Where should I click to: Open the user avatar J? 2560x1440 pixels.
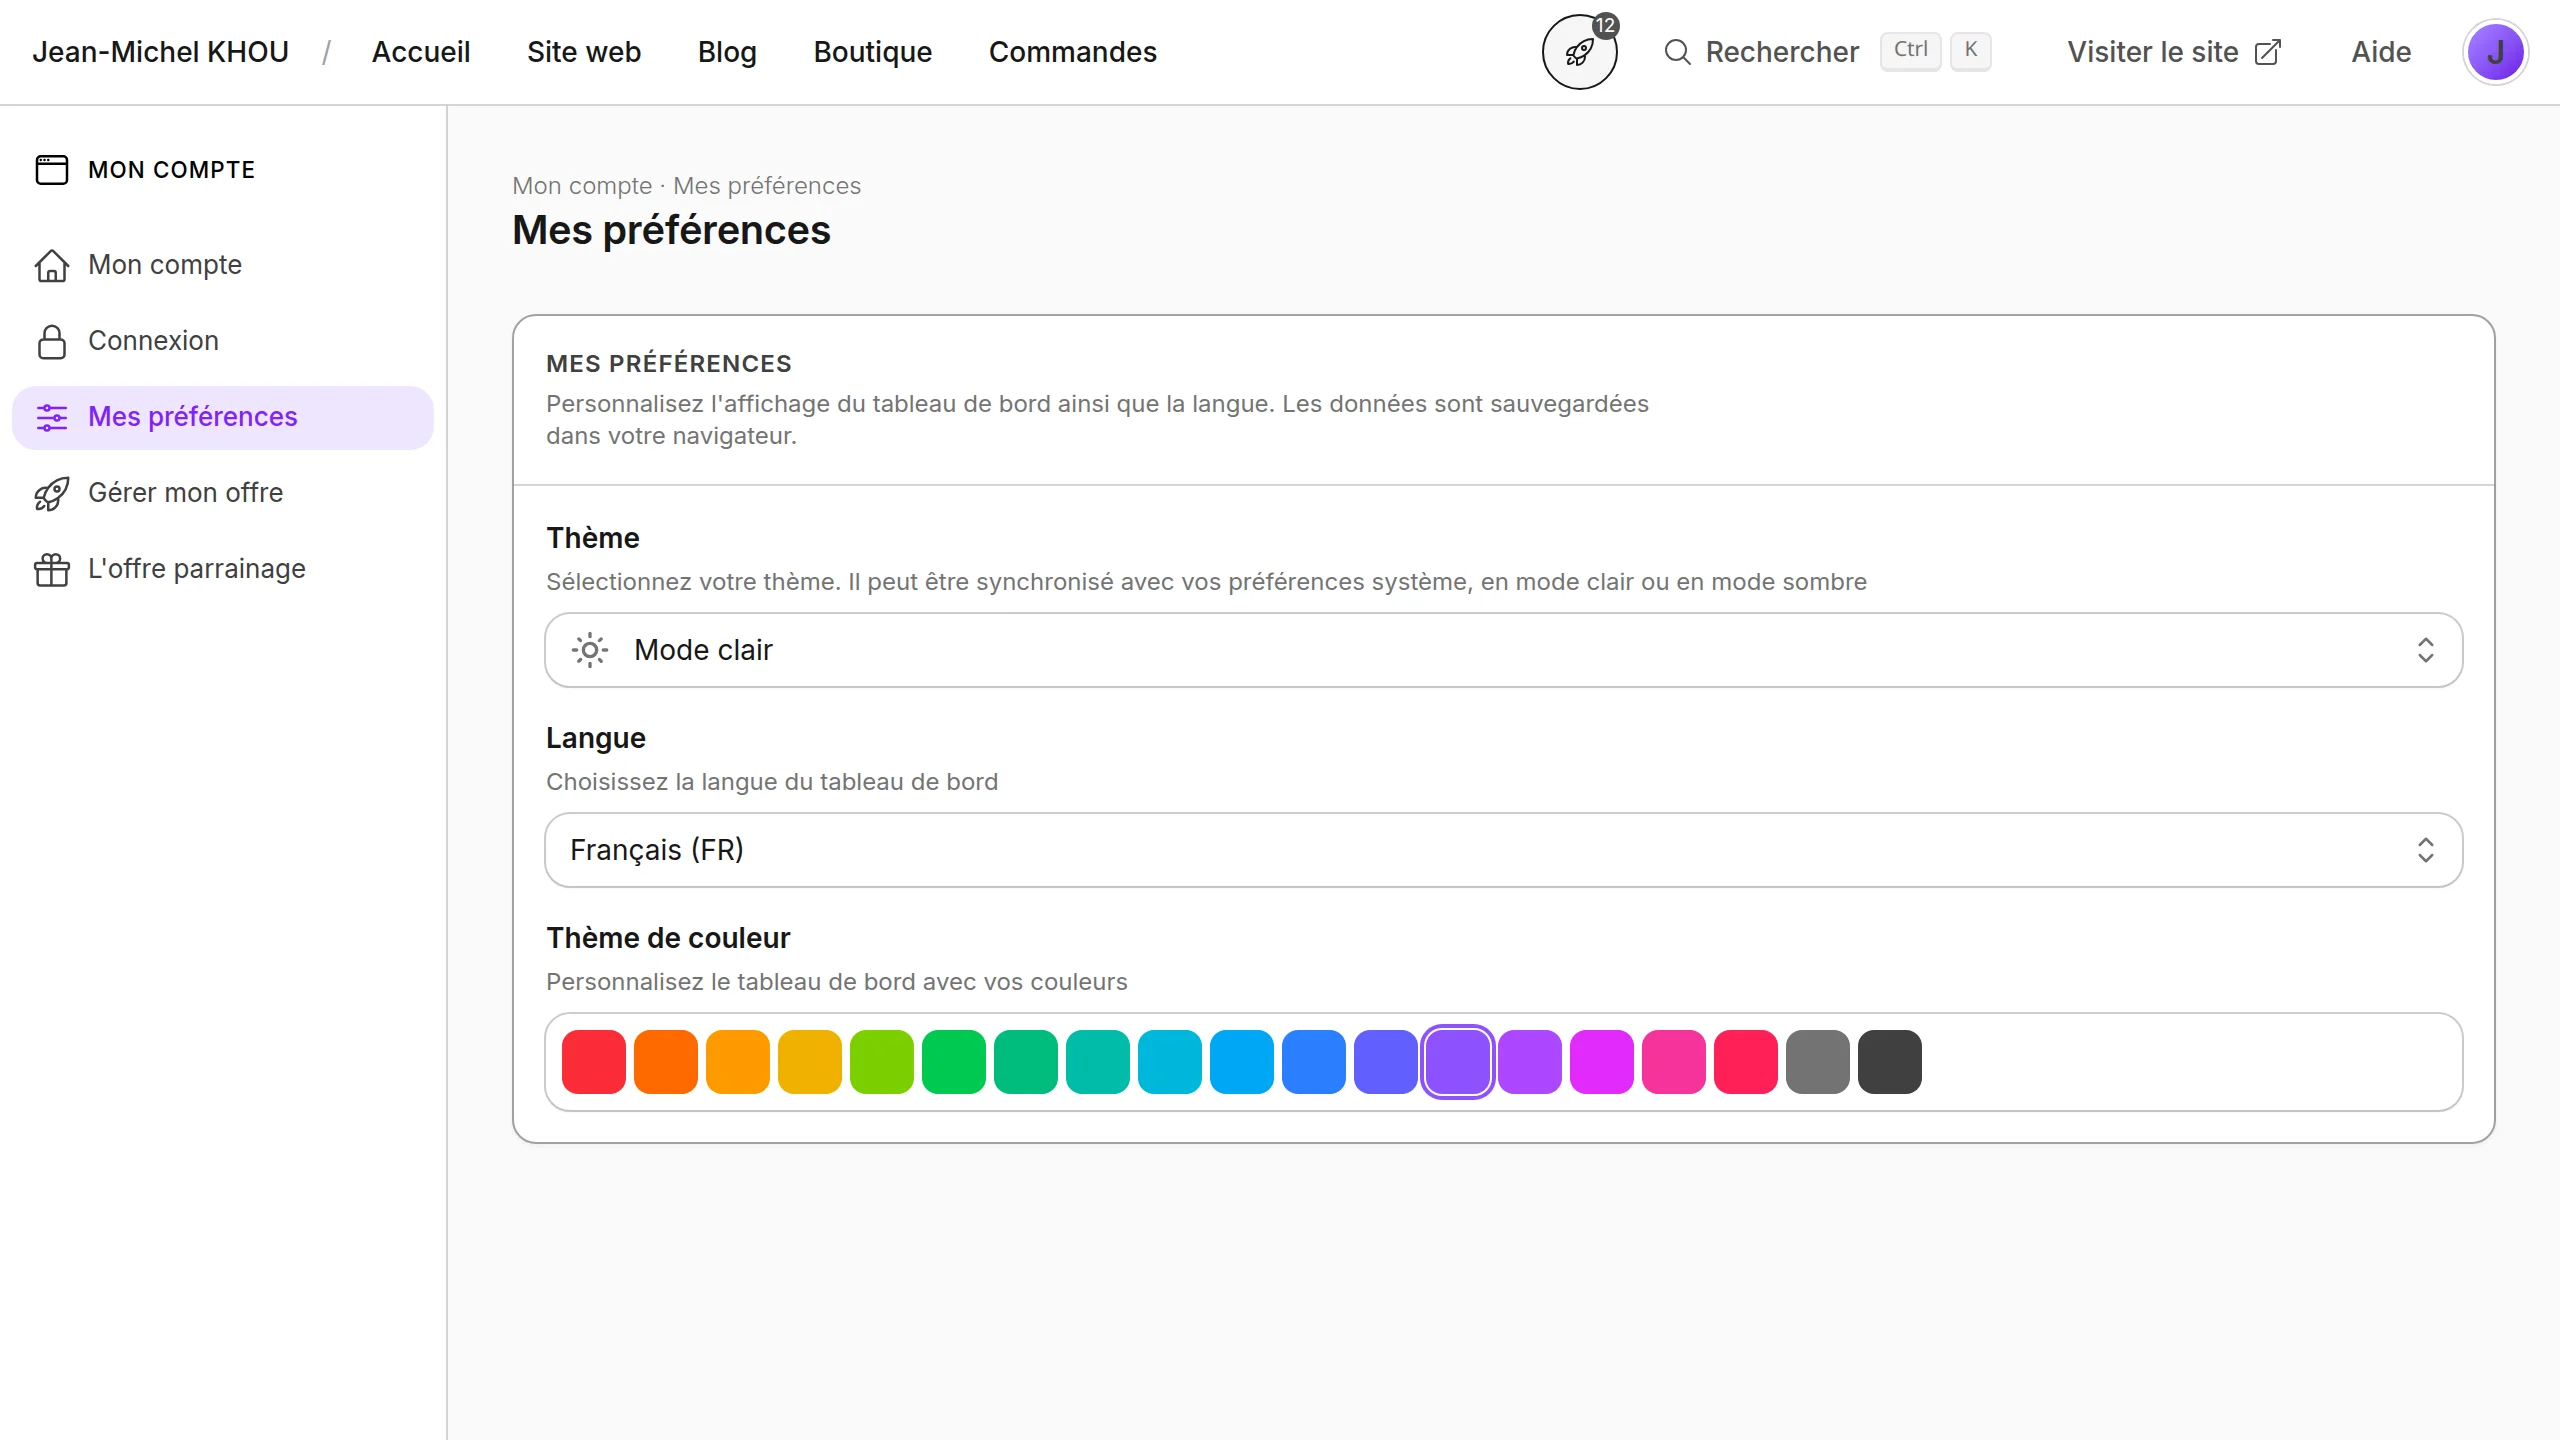click(x=2495, y=52)
